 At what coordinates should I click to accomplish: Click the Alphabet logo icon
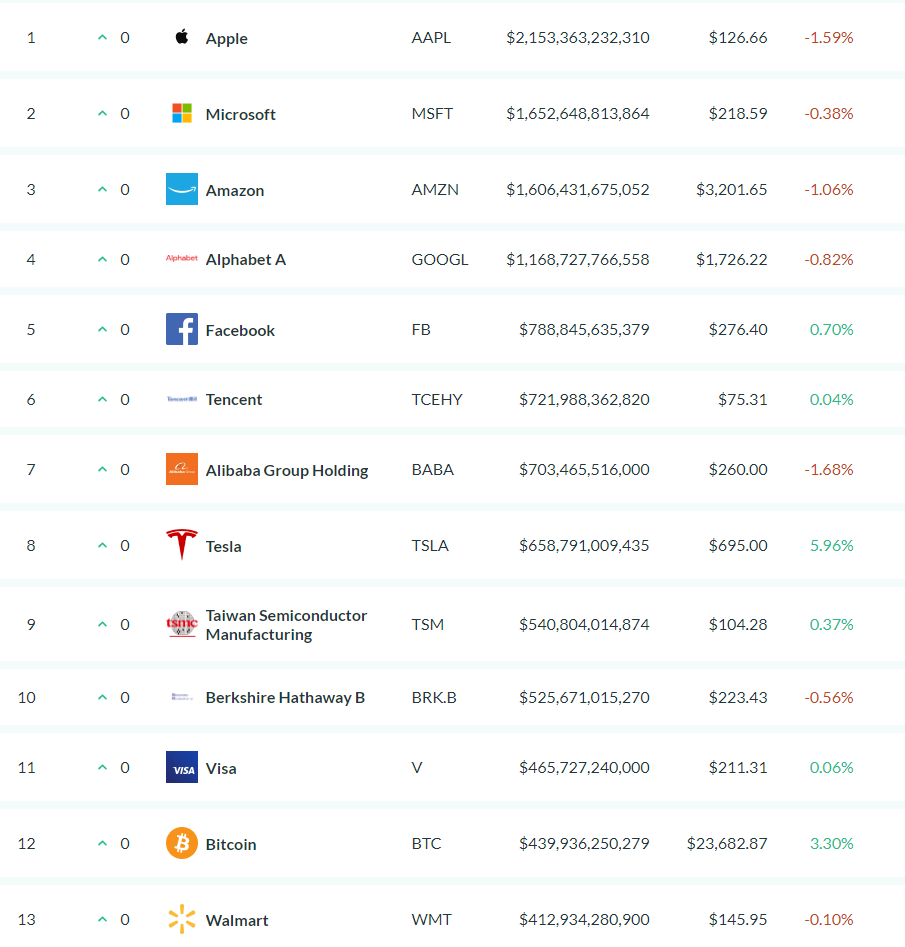182,258
